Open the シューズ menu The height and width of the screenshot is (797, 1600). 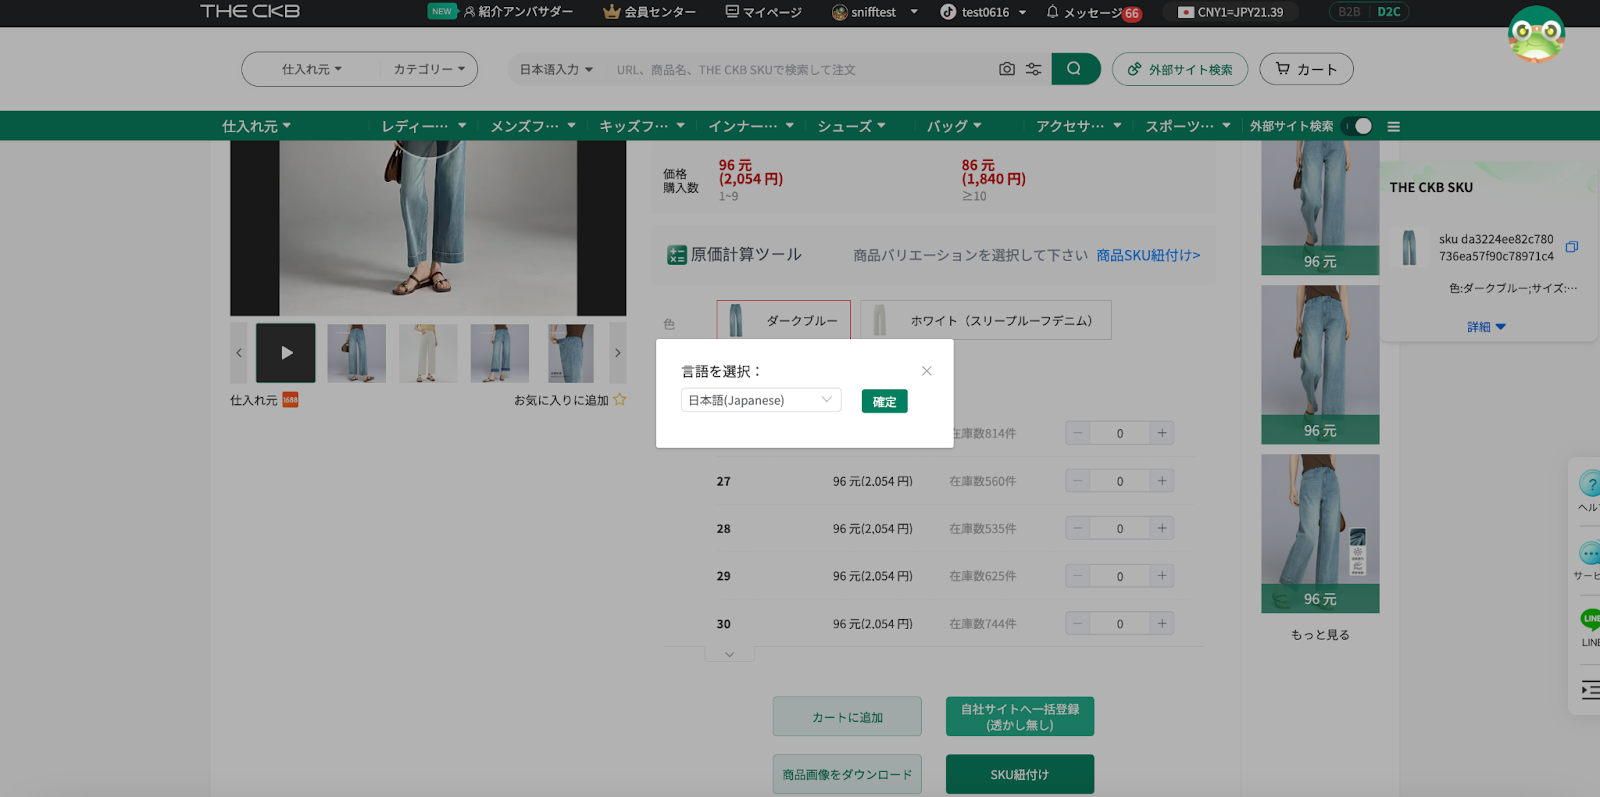click(x=852, y=126)
